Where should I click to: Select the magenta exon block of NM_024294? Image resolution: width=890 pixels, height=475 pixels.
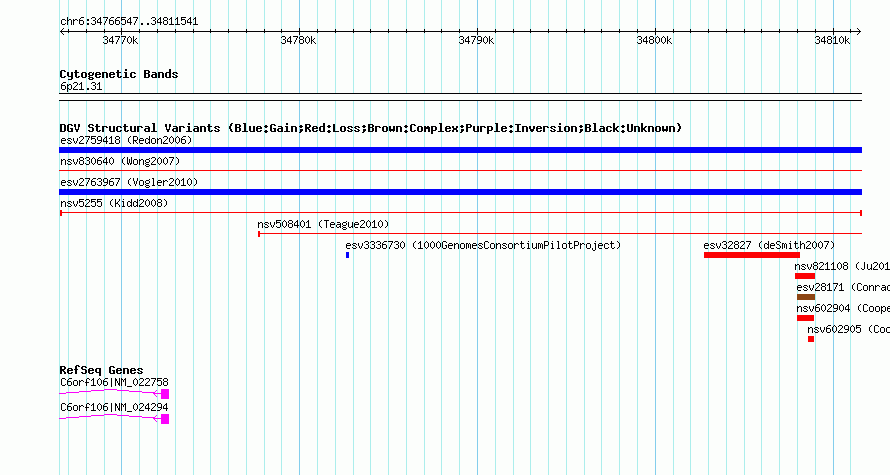(165, 419)
